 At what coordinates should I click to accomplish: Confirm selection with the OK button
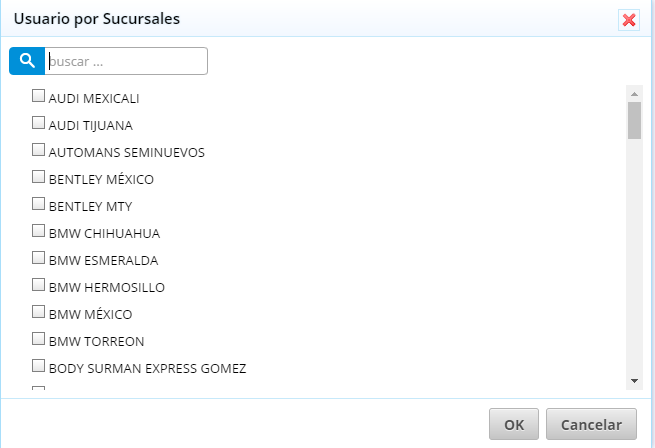click(x=514, y=424)
